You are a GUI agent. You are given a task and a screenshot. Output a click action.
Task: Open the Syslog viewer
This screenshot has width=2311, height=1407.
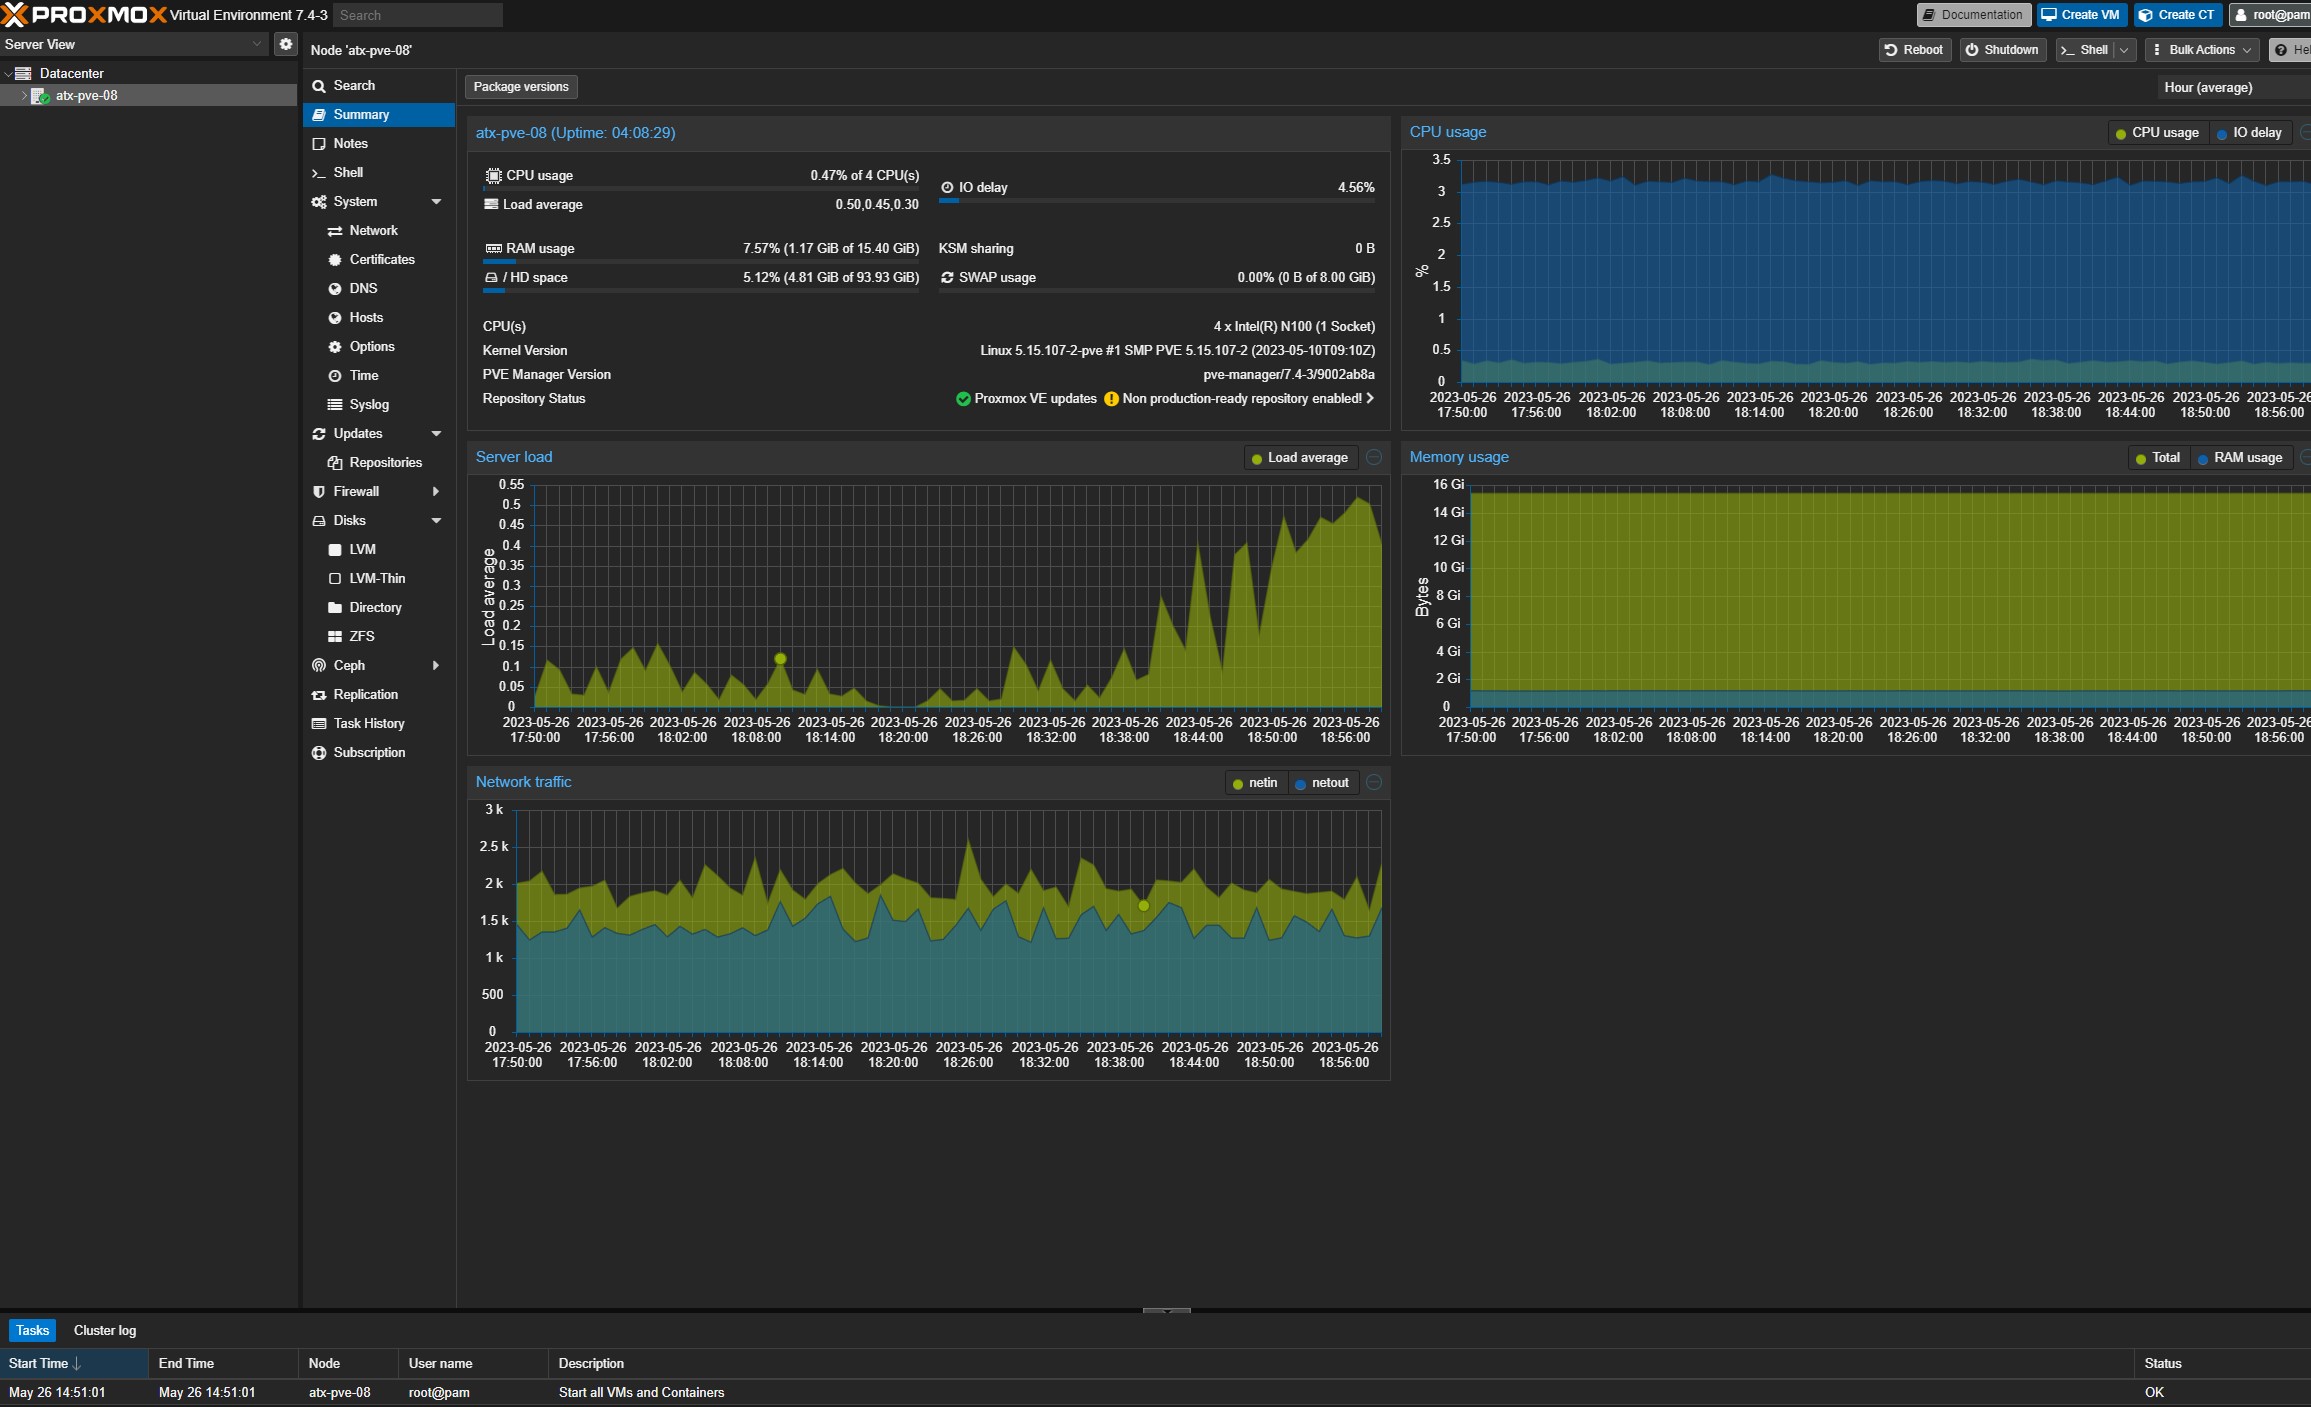click(x=369, y=404)
